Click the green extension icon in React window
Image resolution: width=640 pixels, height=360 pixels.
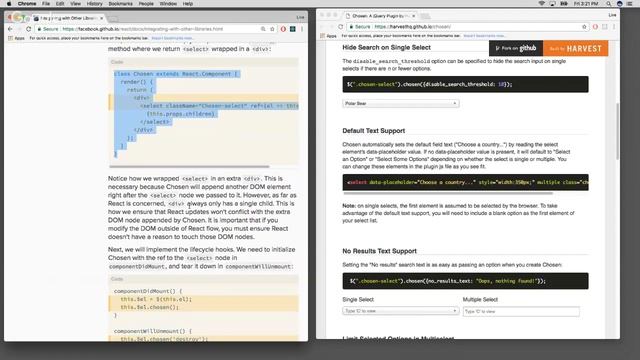(293, 29)
